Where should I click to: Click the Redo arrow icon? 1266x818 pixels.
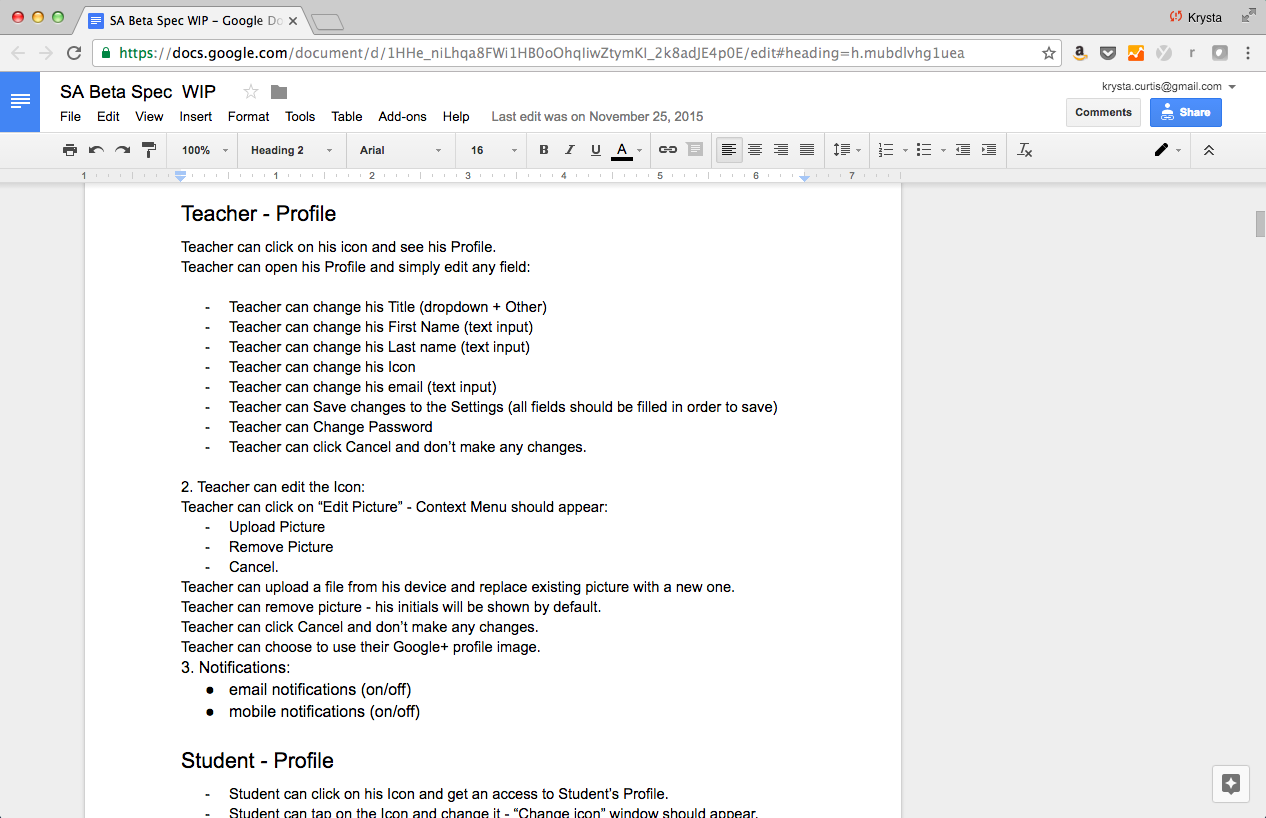coord(122,150)
